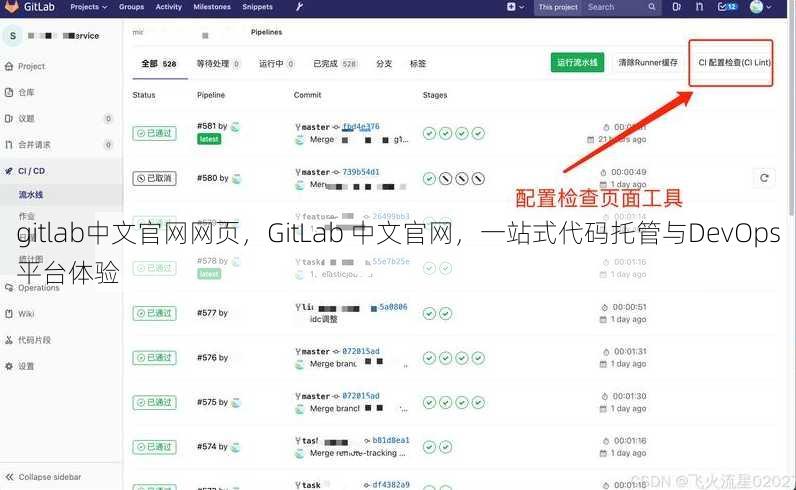Click first passed stage icon of #580
This screenshot has width=796, height=490.
tap(429, 179)
